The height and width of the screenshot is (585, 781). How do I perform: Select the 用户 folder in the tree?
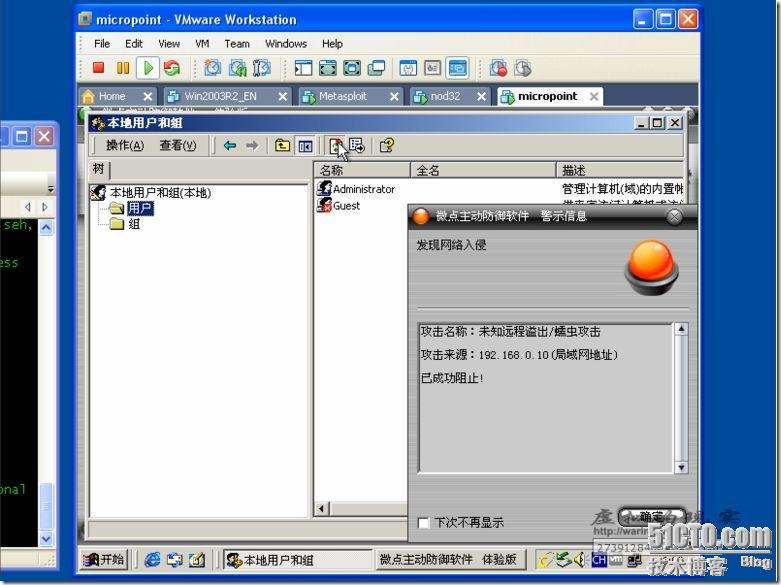point(140,208)
